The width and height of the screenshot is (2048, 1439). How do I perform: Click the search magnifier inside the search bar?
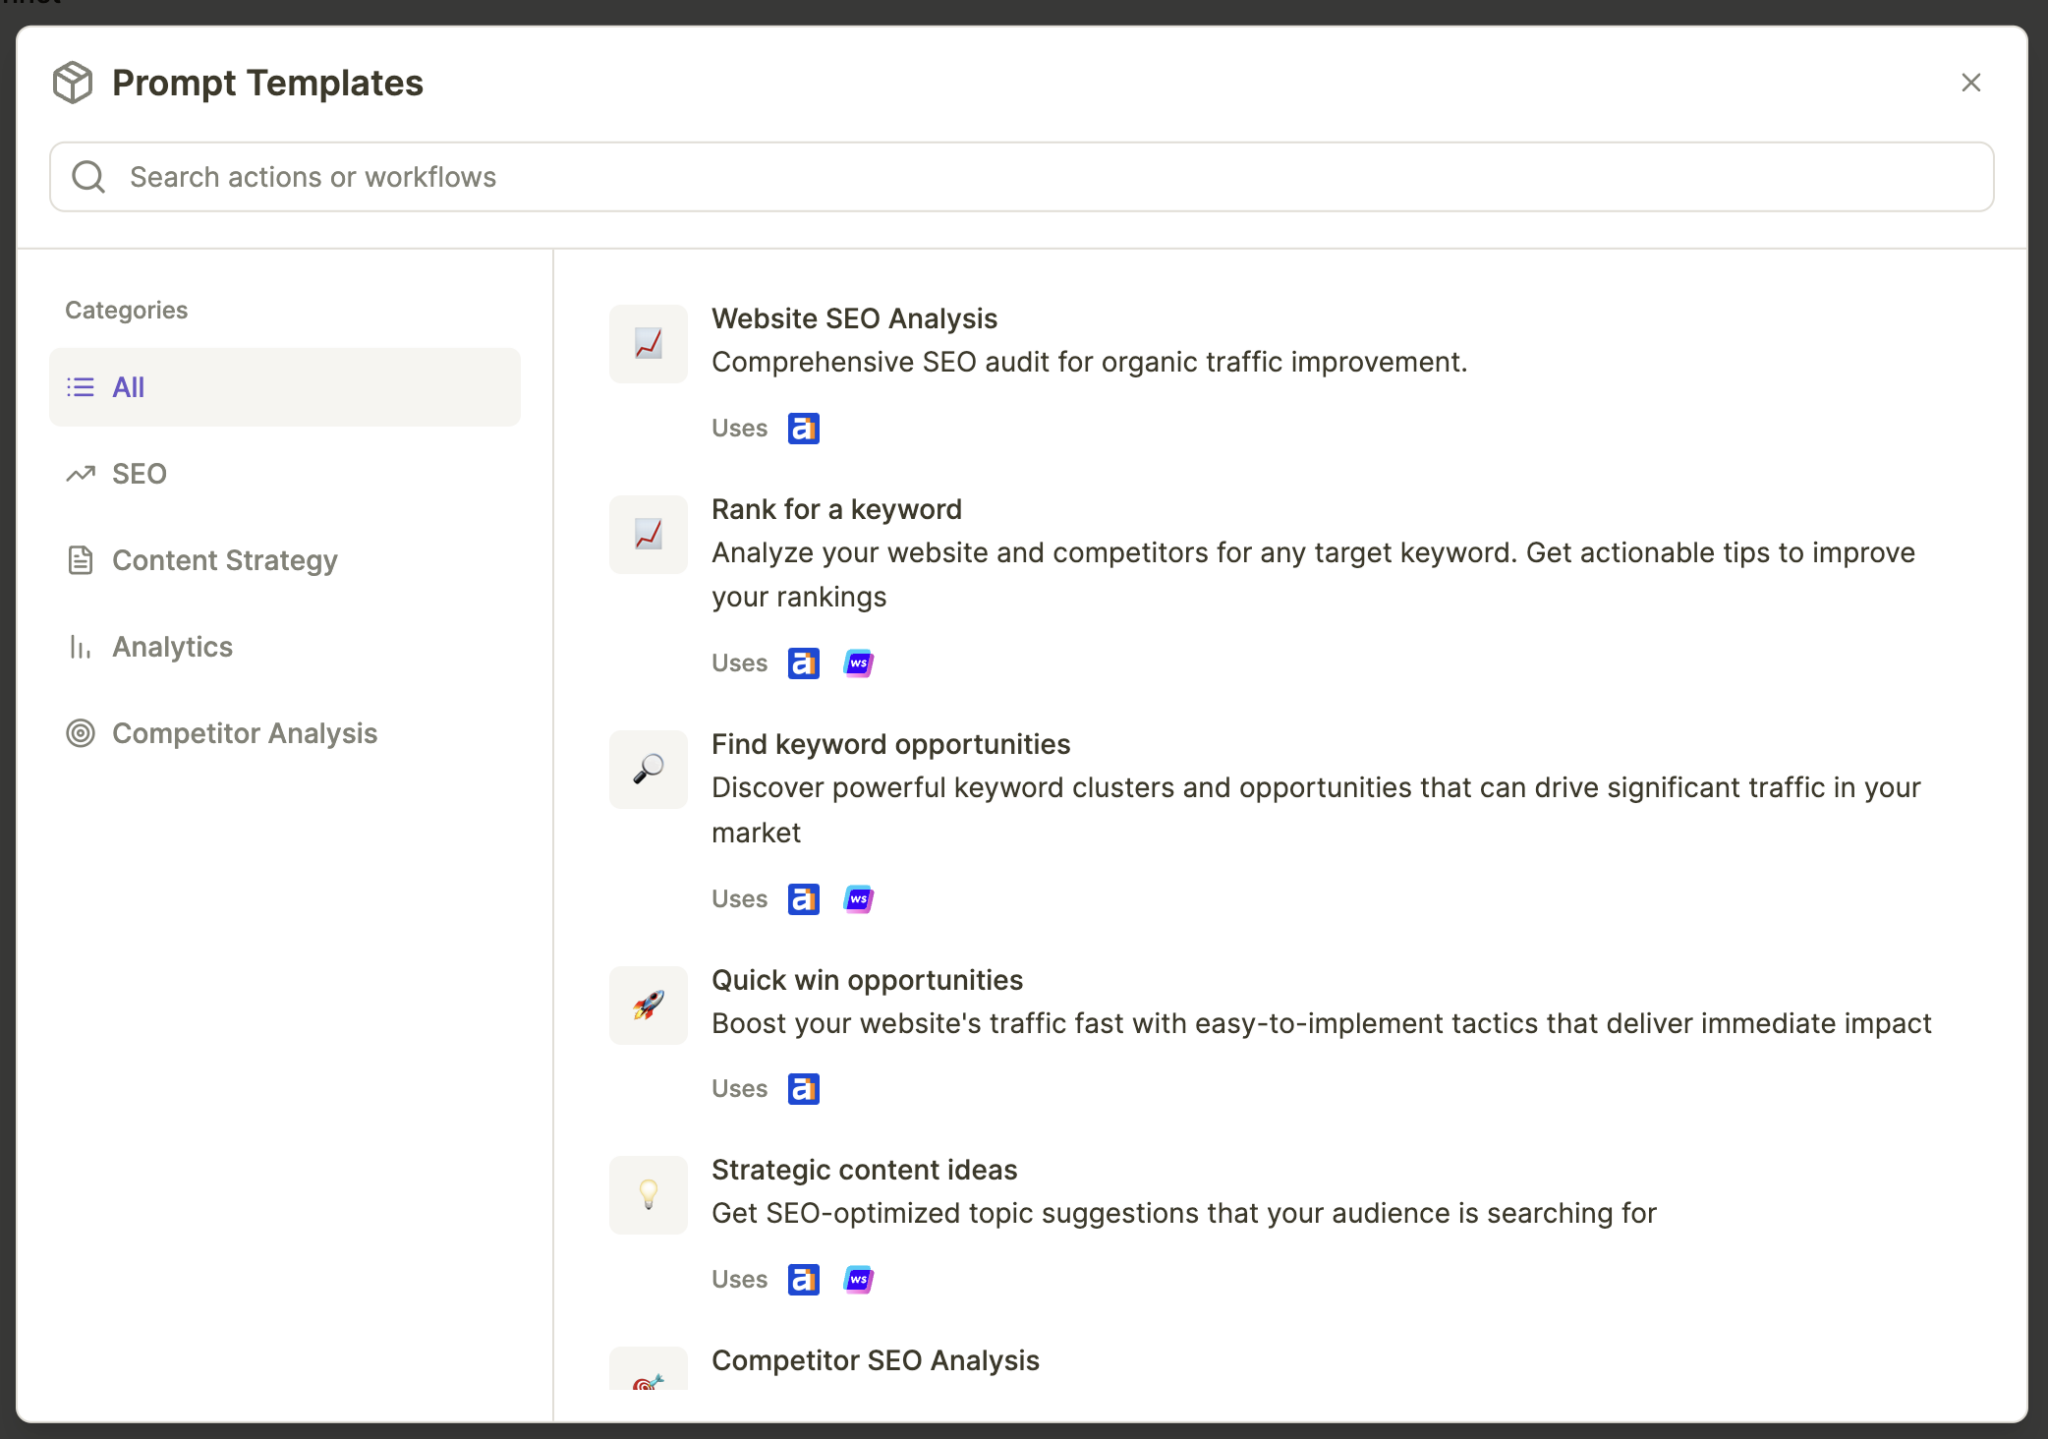pyautogui.click(x=87, y=176)
